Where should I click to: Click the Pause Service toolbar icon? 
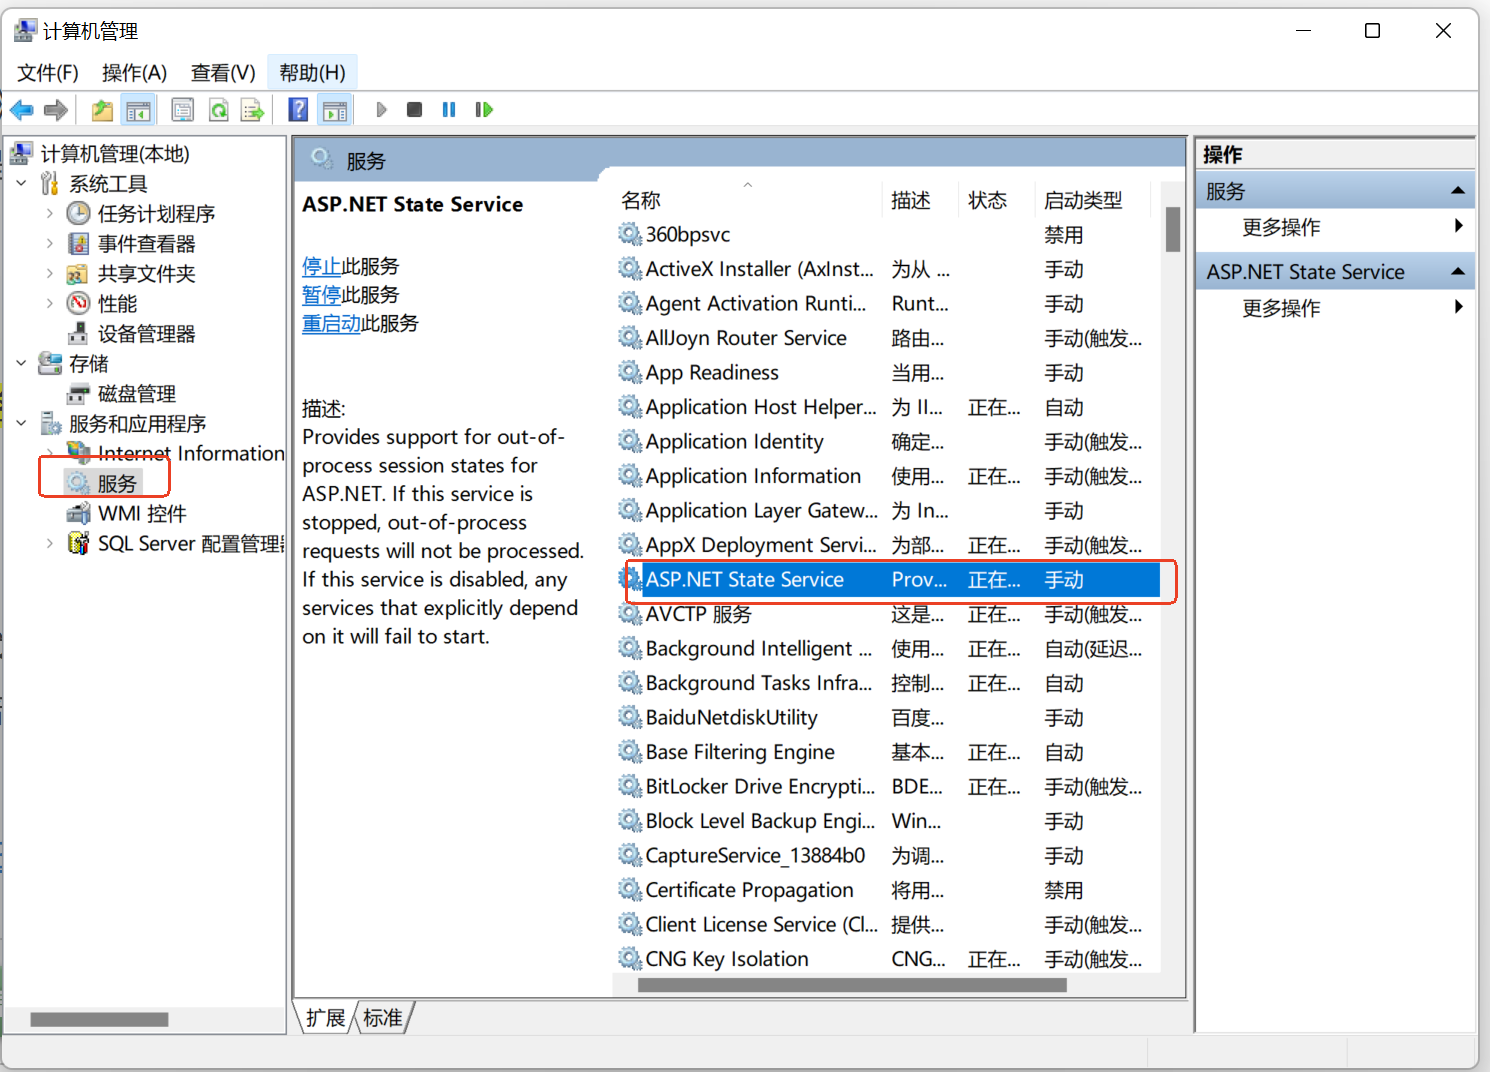[x=449, y=110]
